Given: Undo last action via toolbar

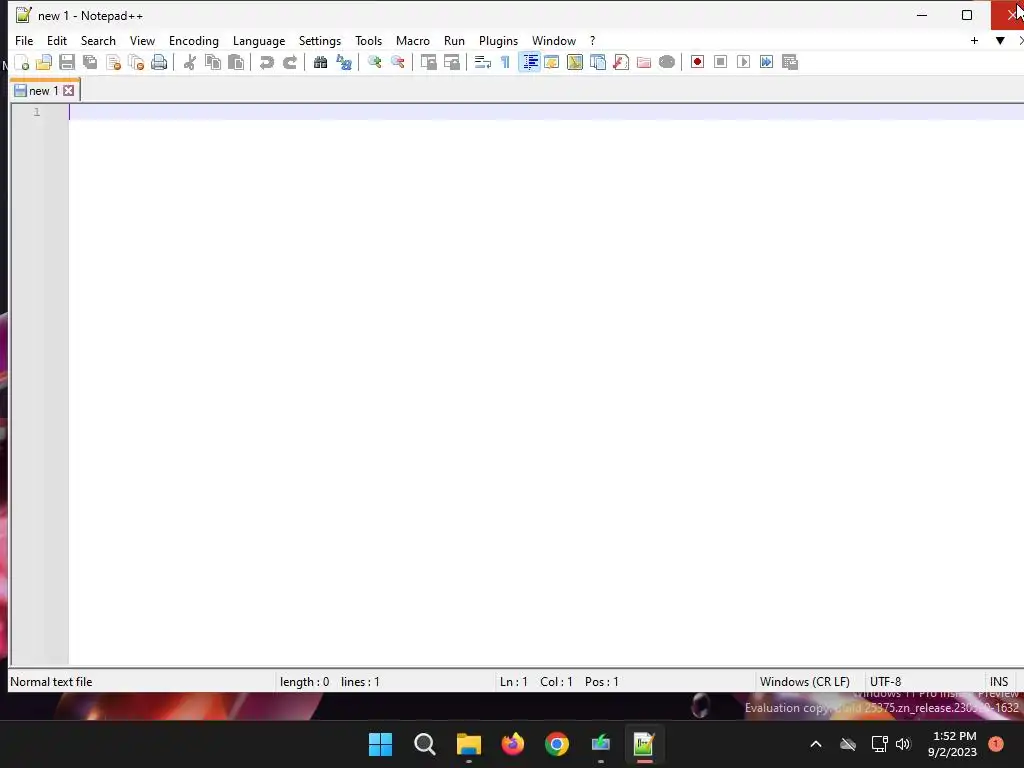Looking at the screenshot, I should (266, 62).
